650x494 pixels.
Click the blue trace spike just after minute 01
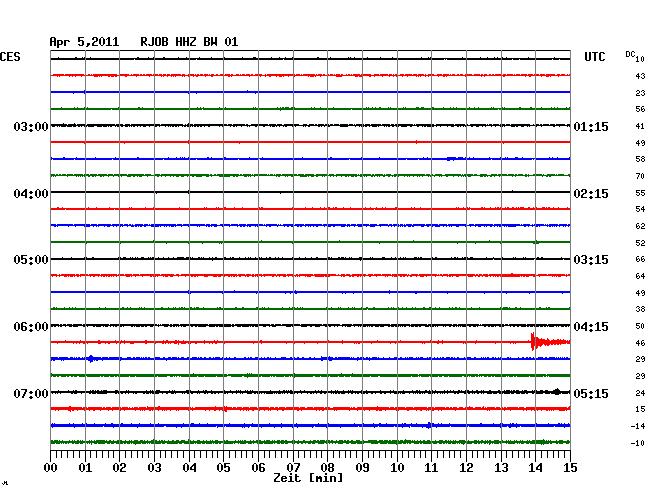91,358
